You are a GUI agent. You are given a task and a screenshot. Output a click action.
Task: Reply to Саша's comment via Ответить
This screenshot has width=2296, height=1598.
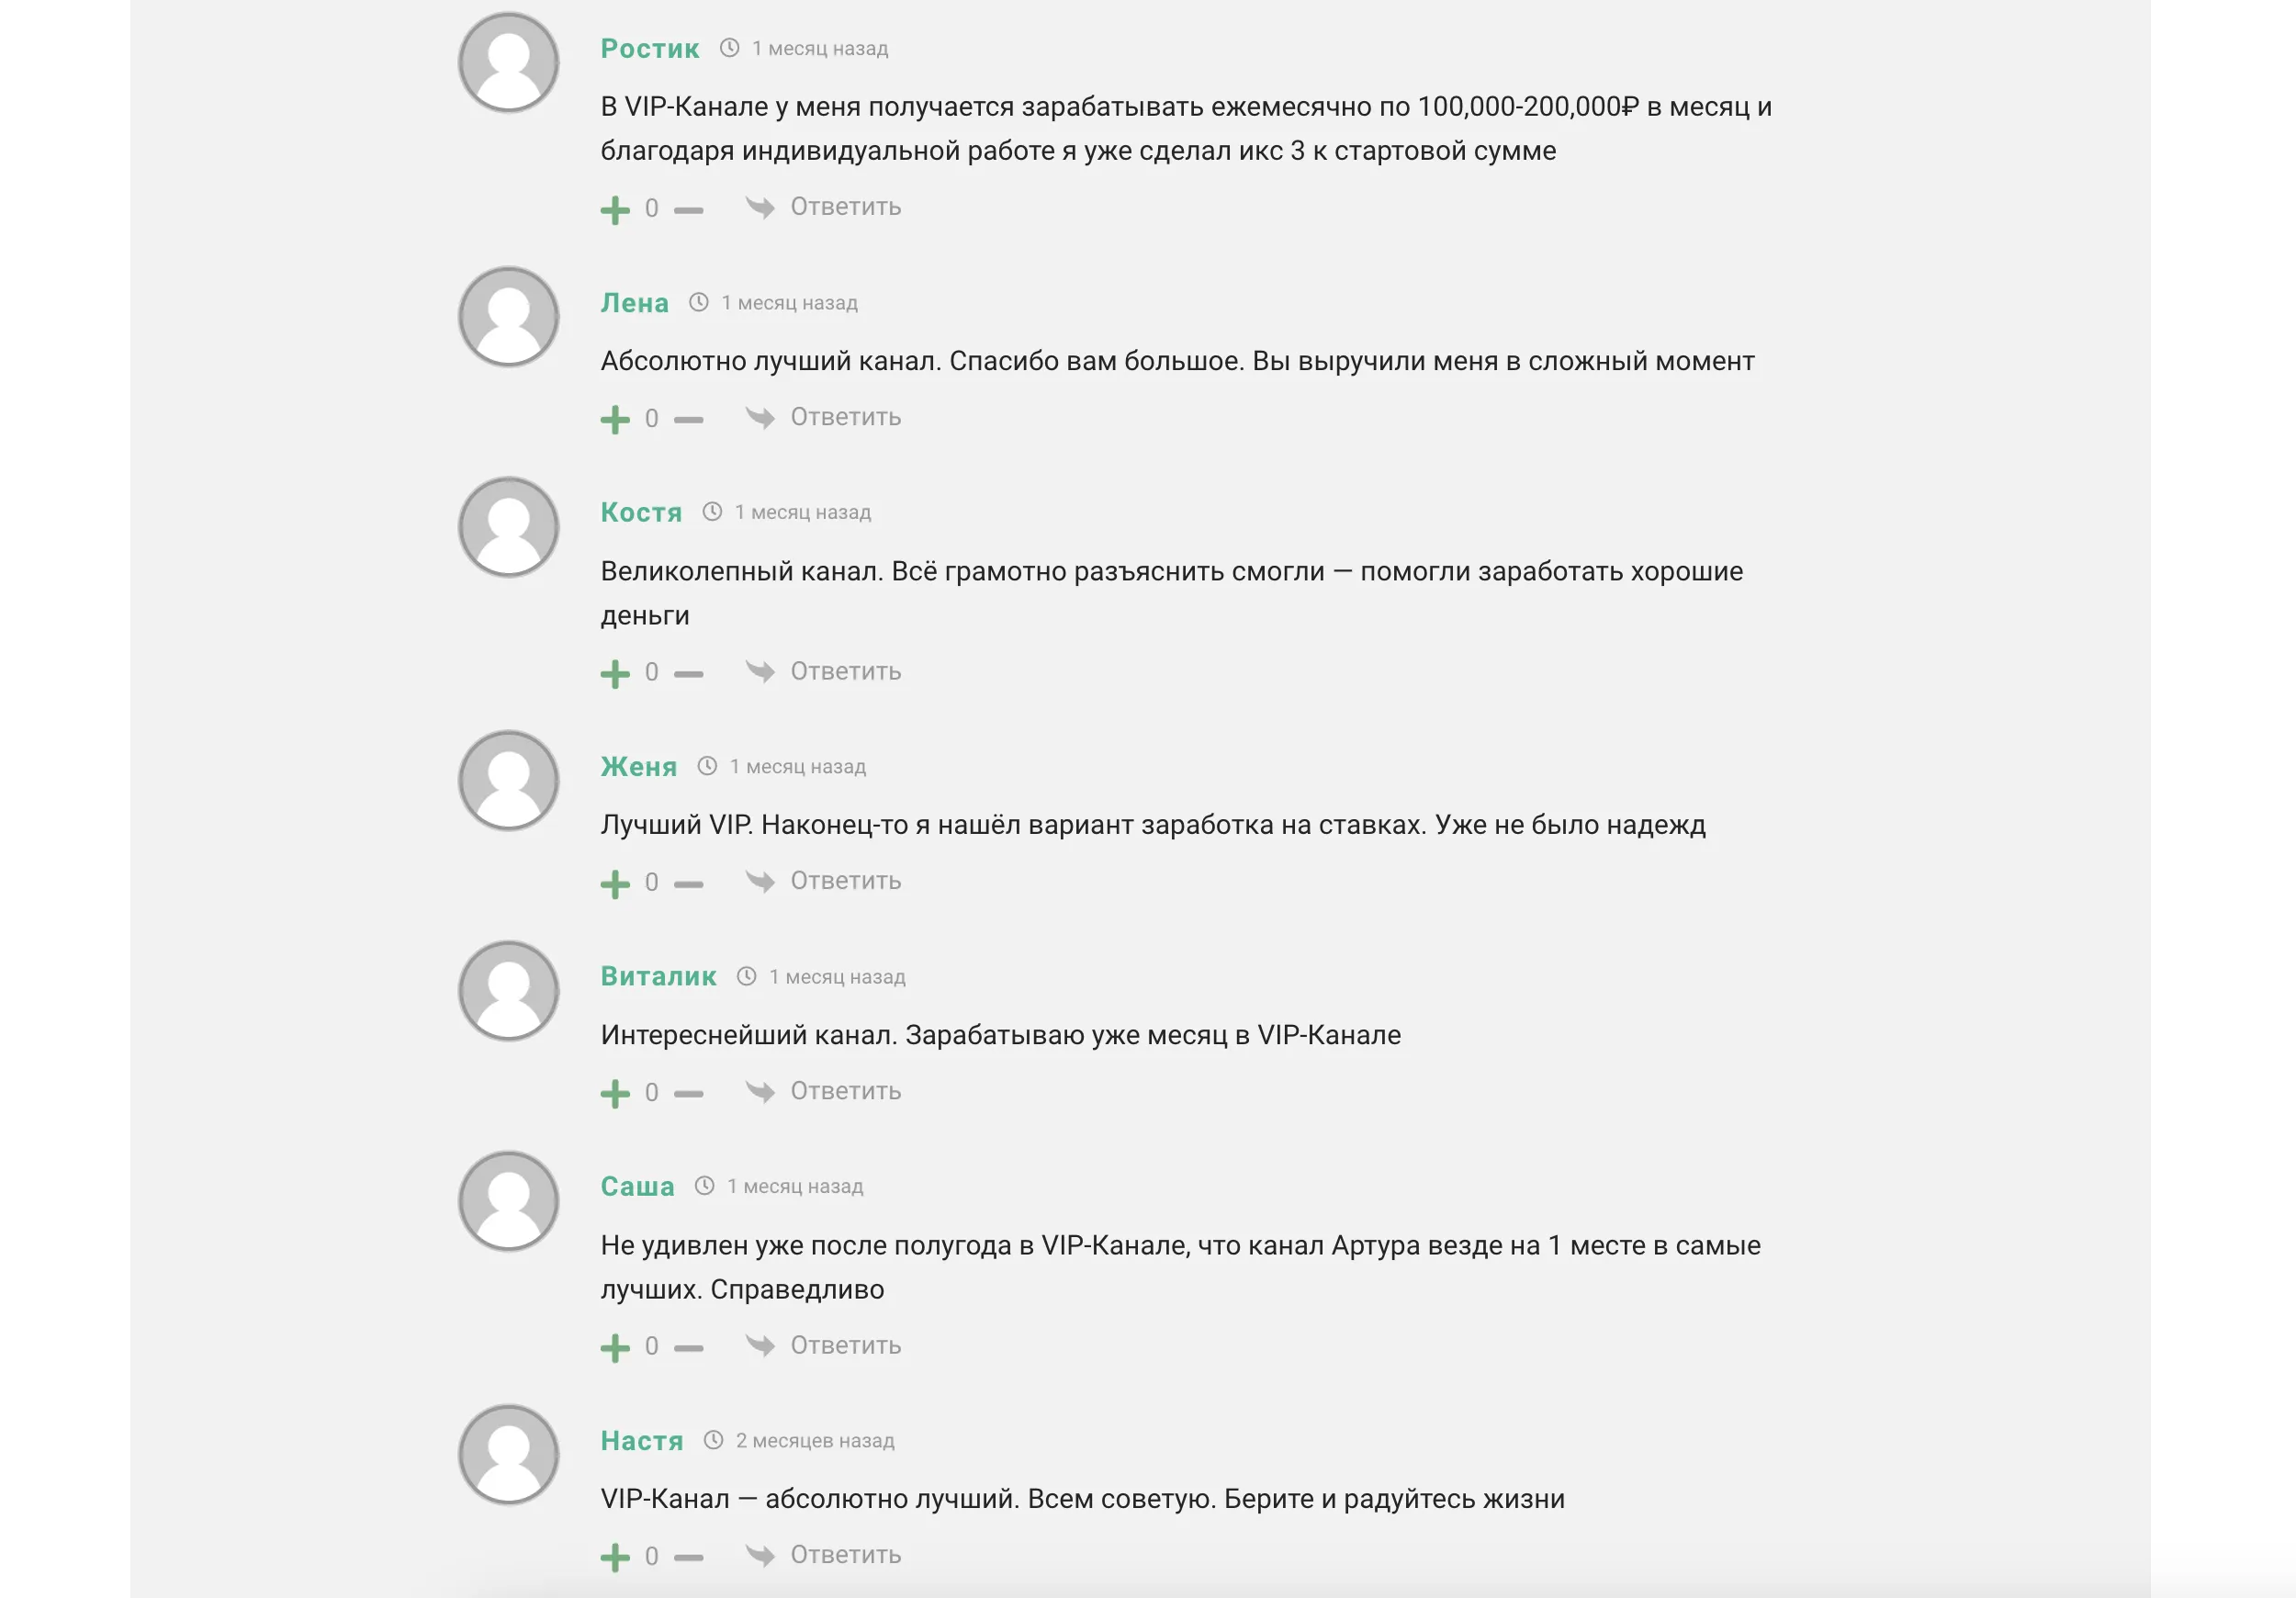tap(846, 1345)
